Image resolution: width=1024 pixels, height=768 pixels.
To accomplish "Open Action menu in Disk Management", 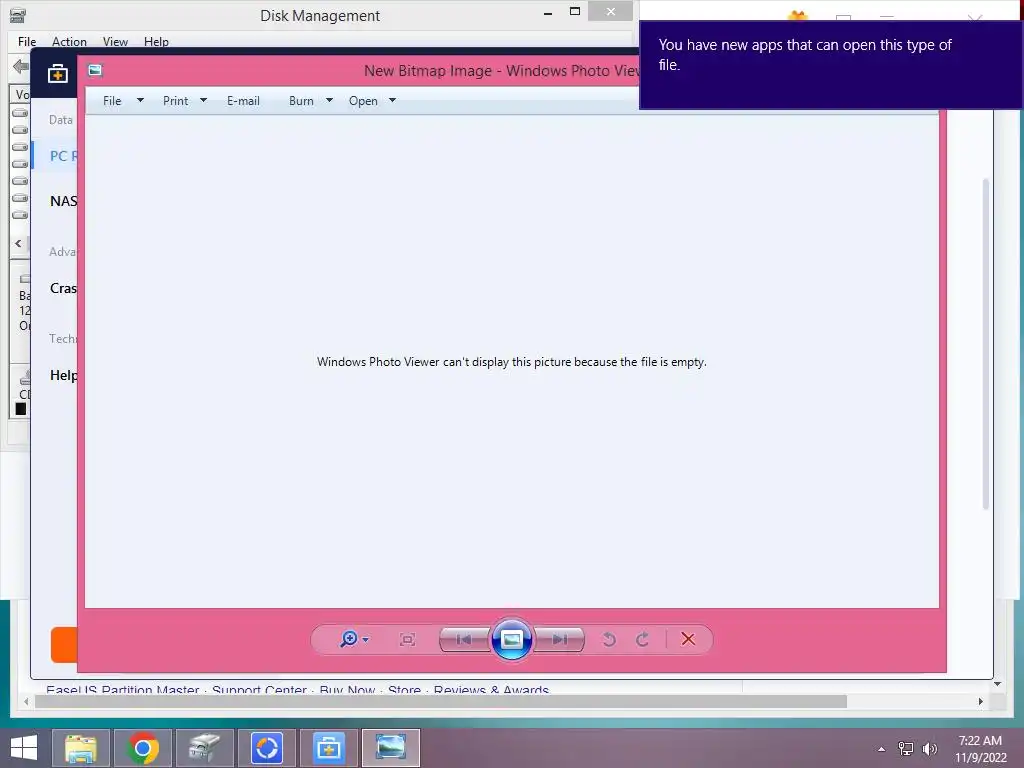I will pos(69,41).
